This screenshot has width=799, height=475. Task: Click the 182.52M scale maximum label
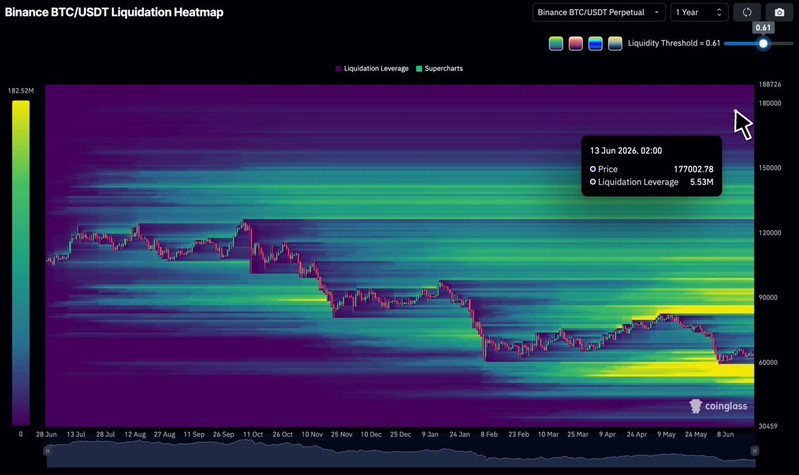coord(21,91)
